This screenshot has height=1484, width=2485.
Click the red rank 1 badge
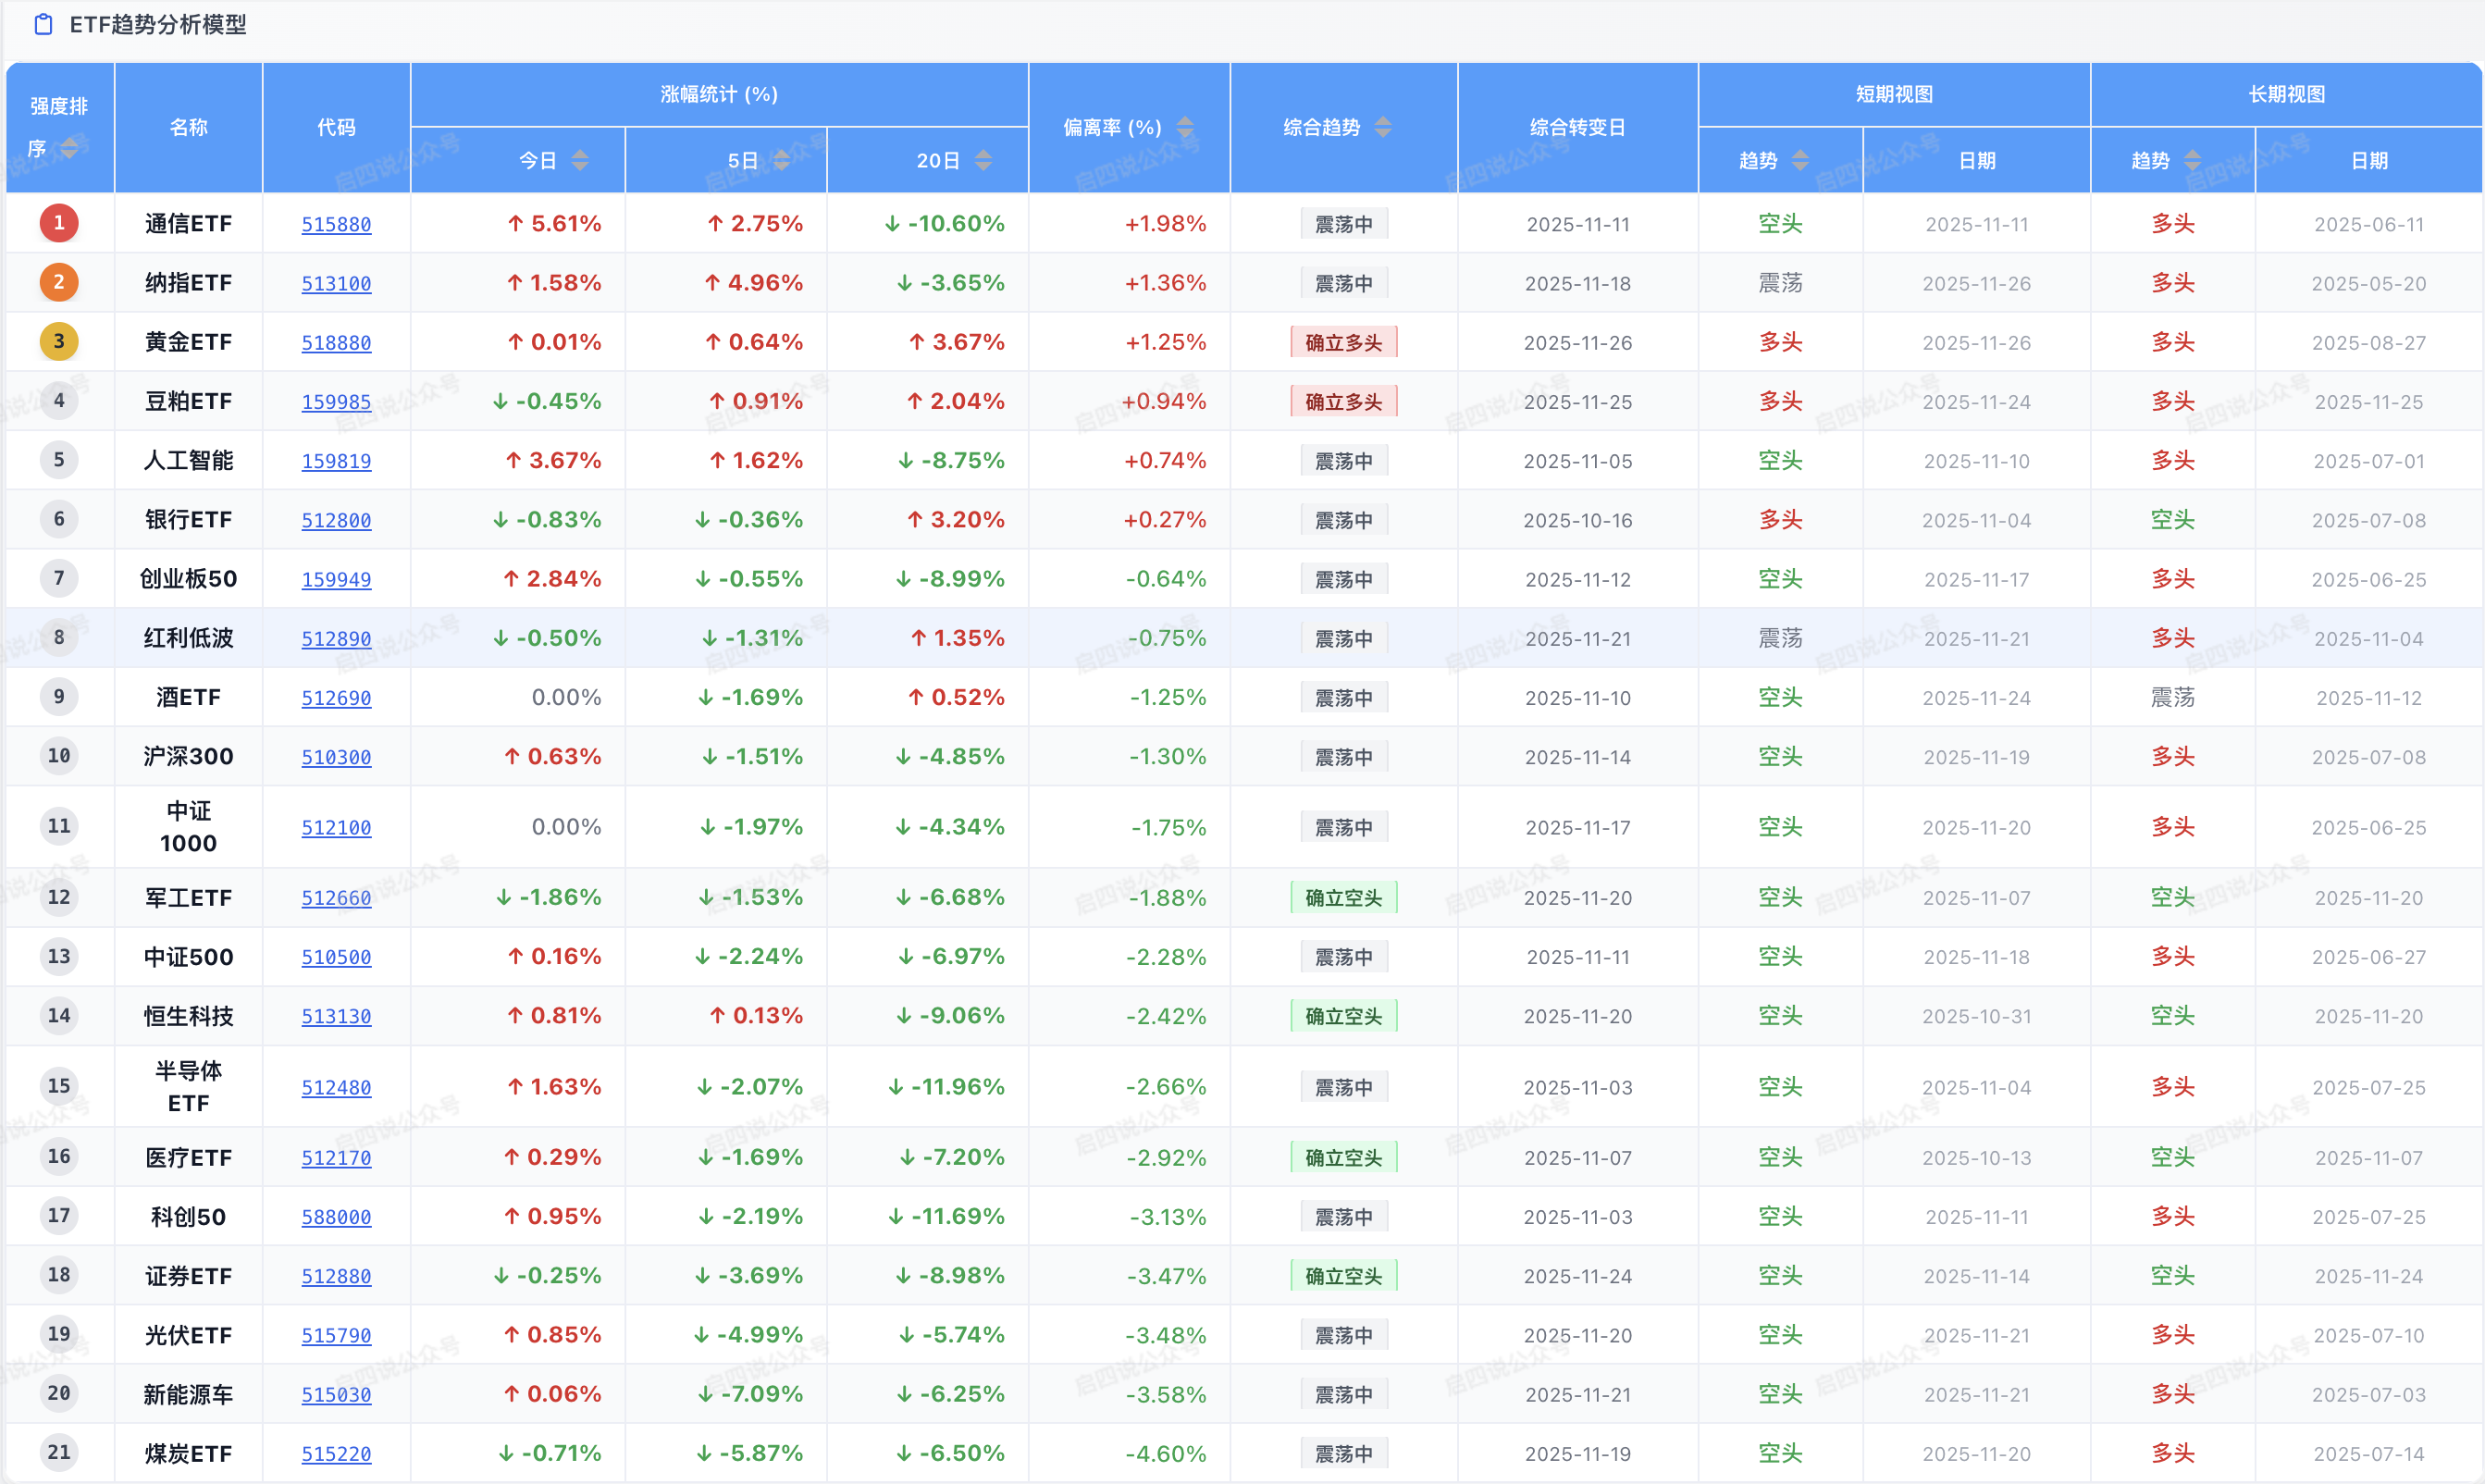click(x=59, y=223)
